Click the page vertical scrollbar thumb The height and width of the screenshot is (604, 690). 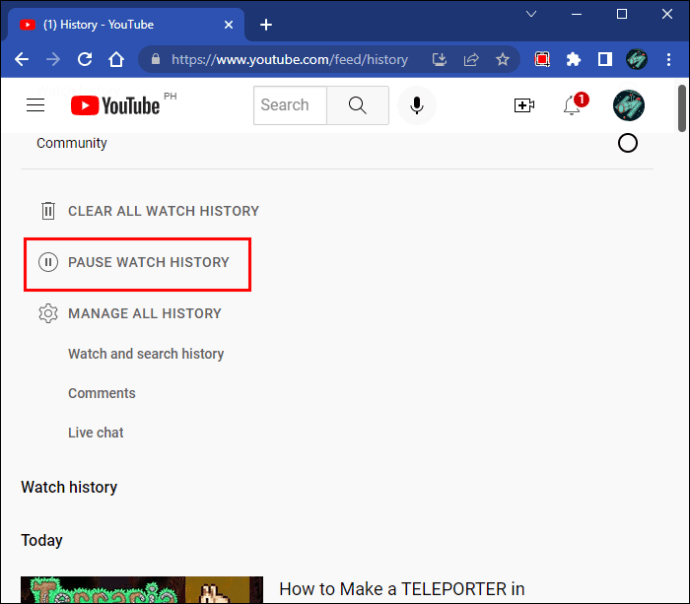point(682,108)
